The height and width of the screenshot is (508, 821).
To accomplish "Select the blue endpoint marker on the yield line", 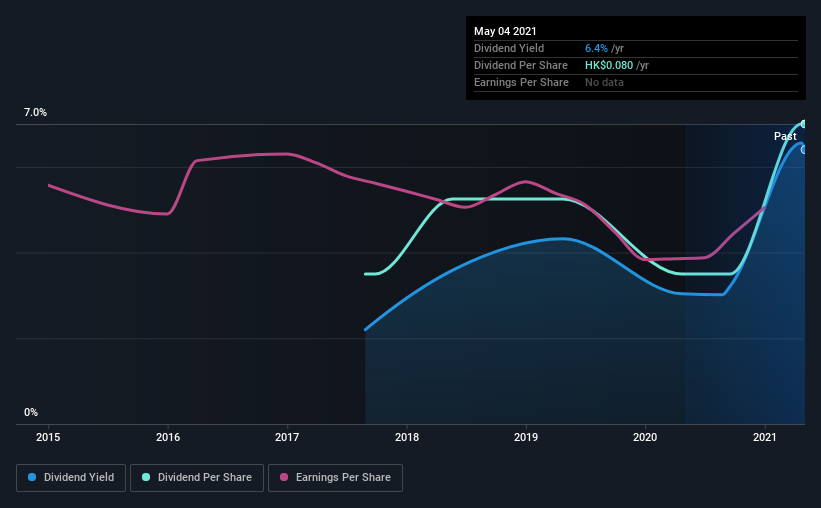I will 803,150.
